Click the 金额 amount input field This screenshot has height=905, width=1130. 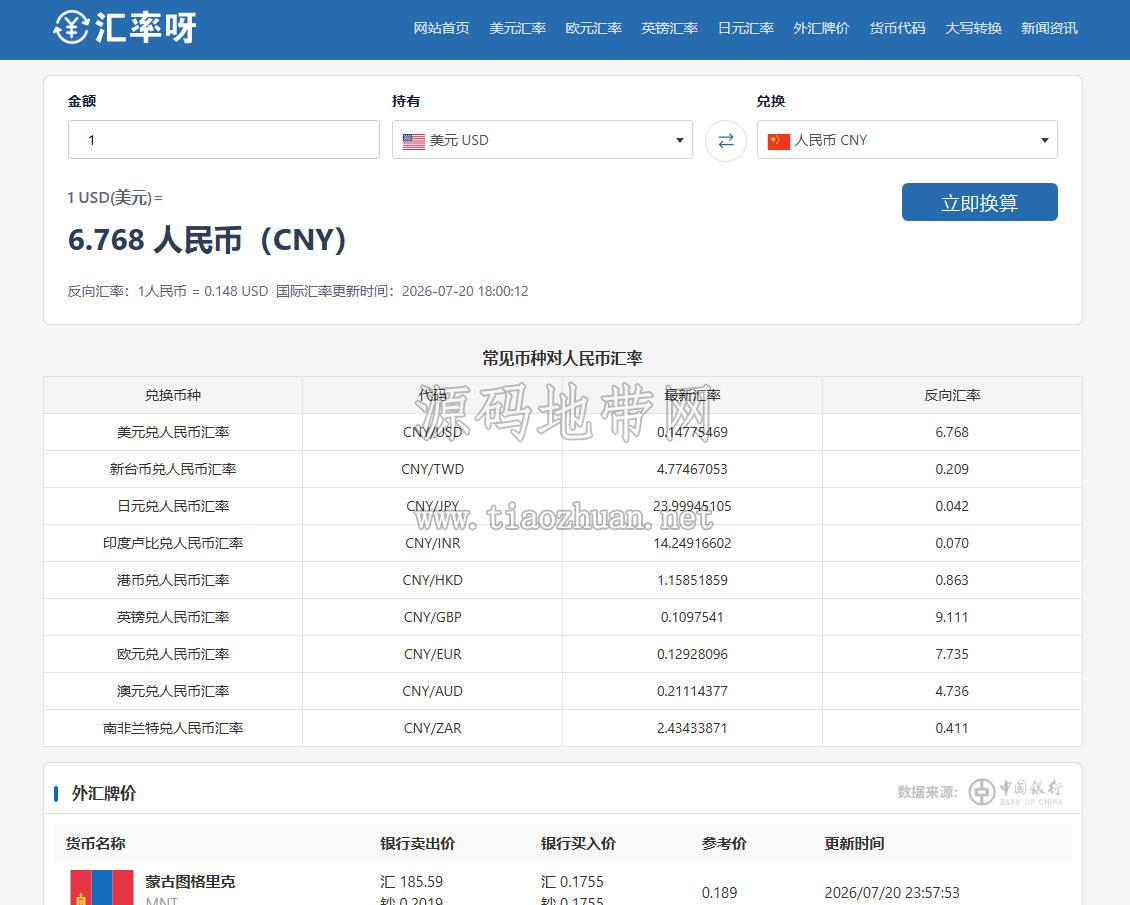[x=223, y=140]
